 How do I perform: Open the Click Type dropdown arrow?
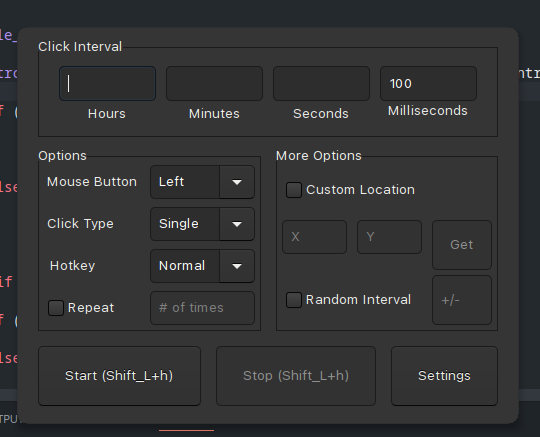click(x=237, y=224)
